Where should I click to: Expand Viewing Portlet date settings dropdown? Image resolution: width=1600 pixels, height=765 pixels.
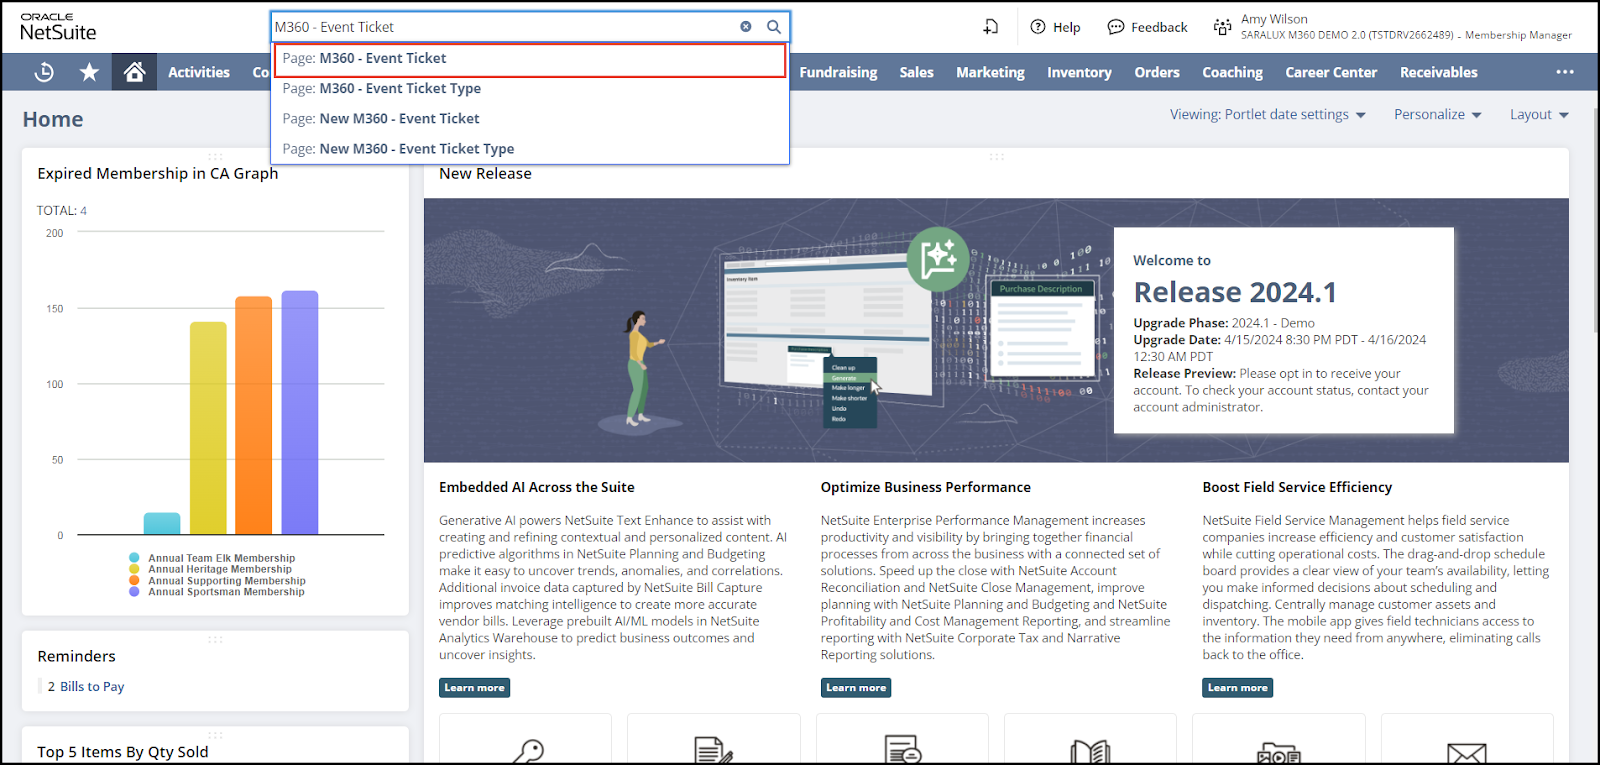coord(1267,115)
